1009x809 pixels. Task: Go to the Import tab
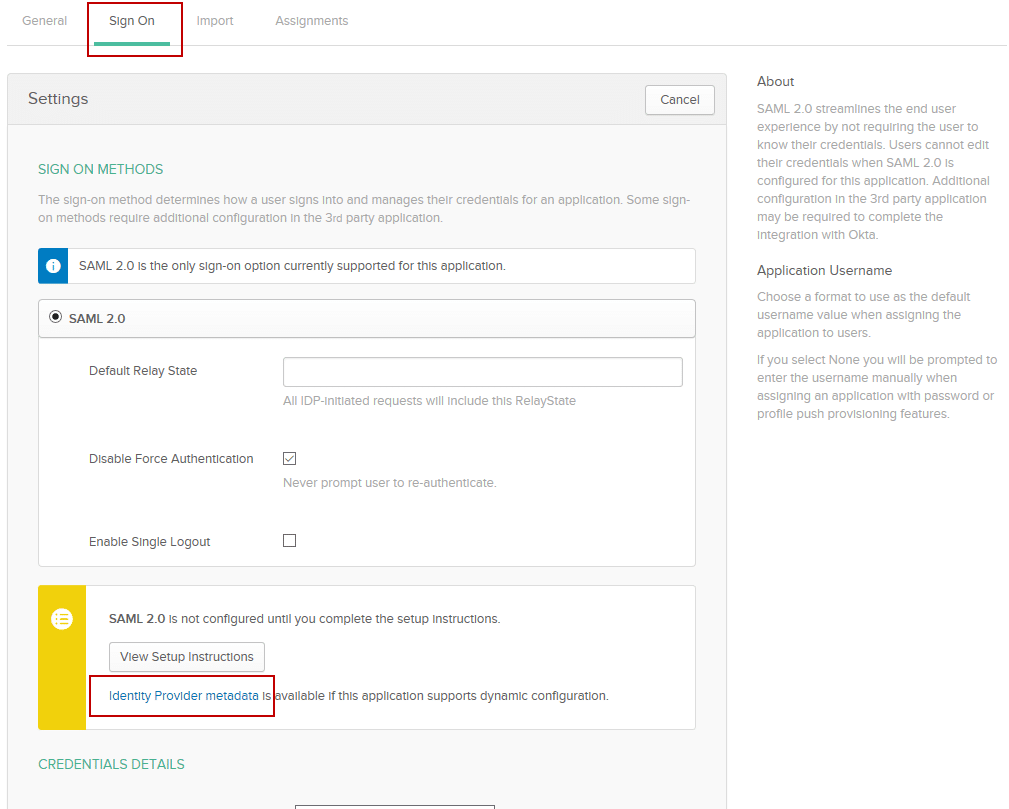215,21
